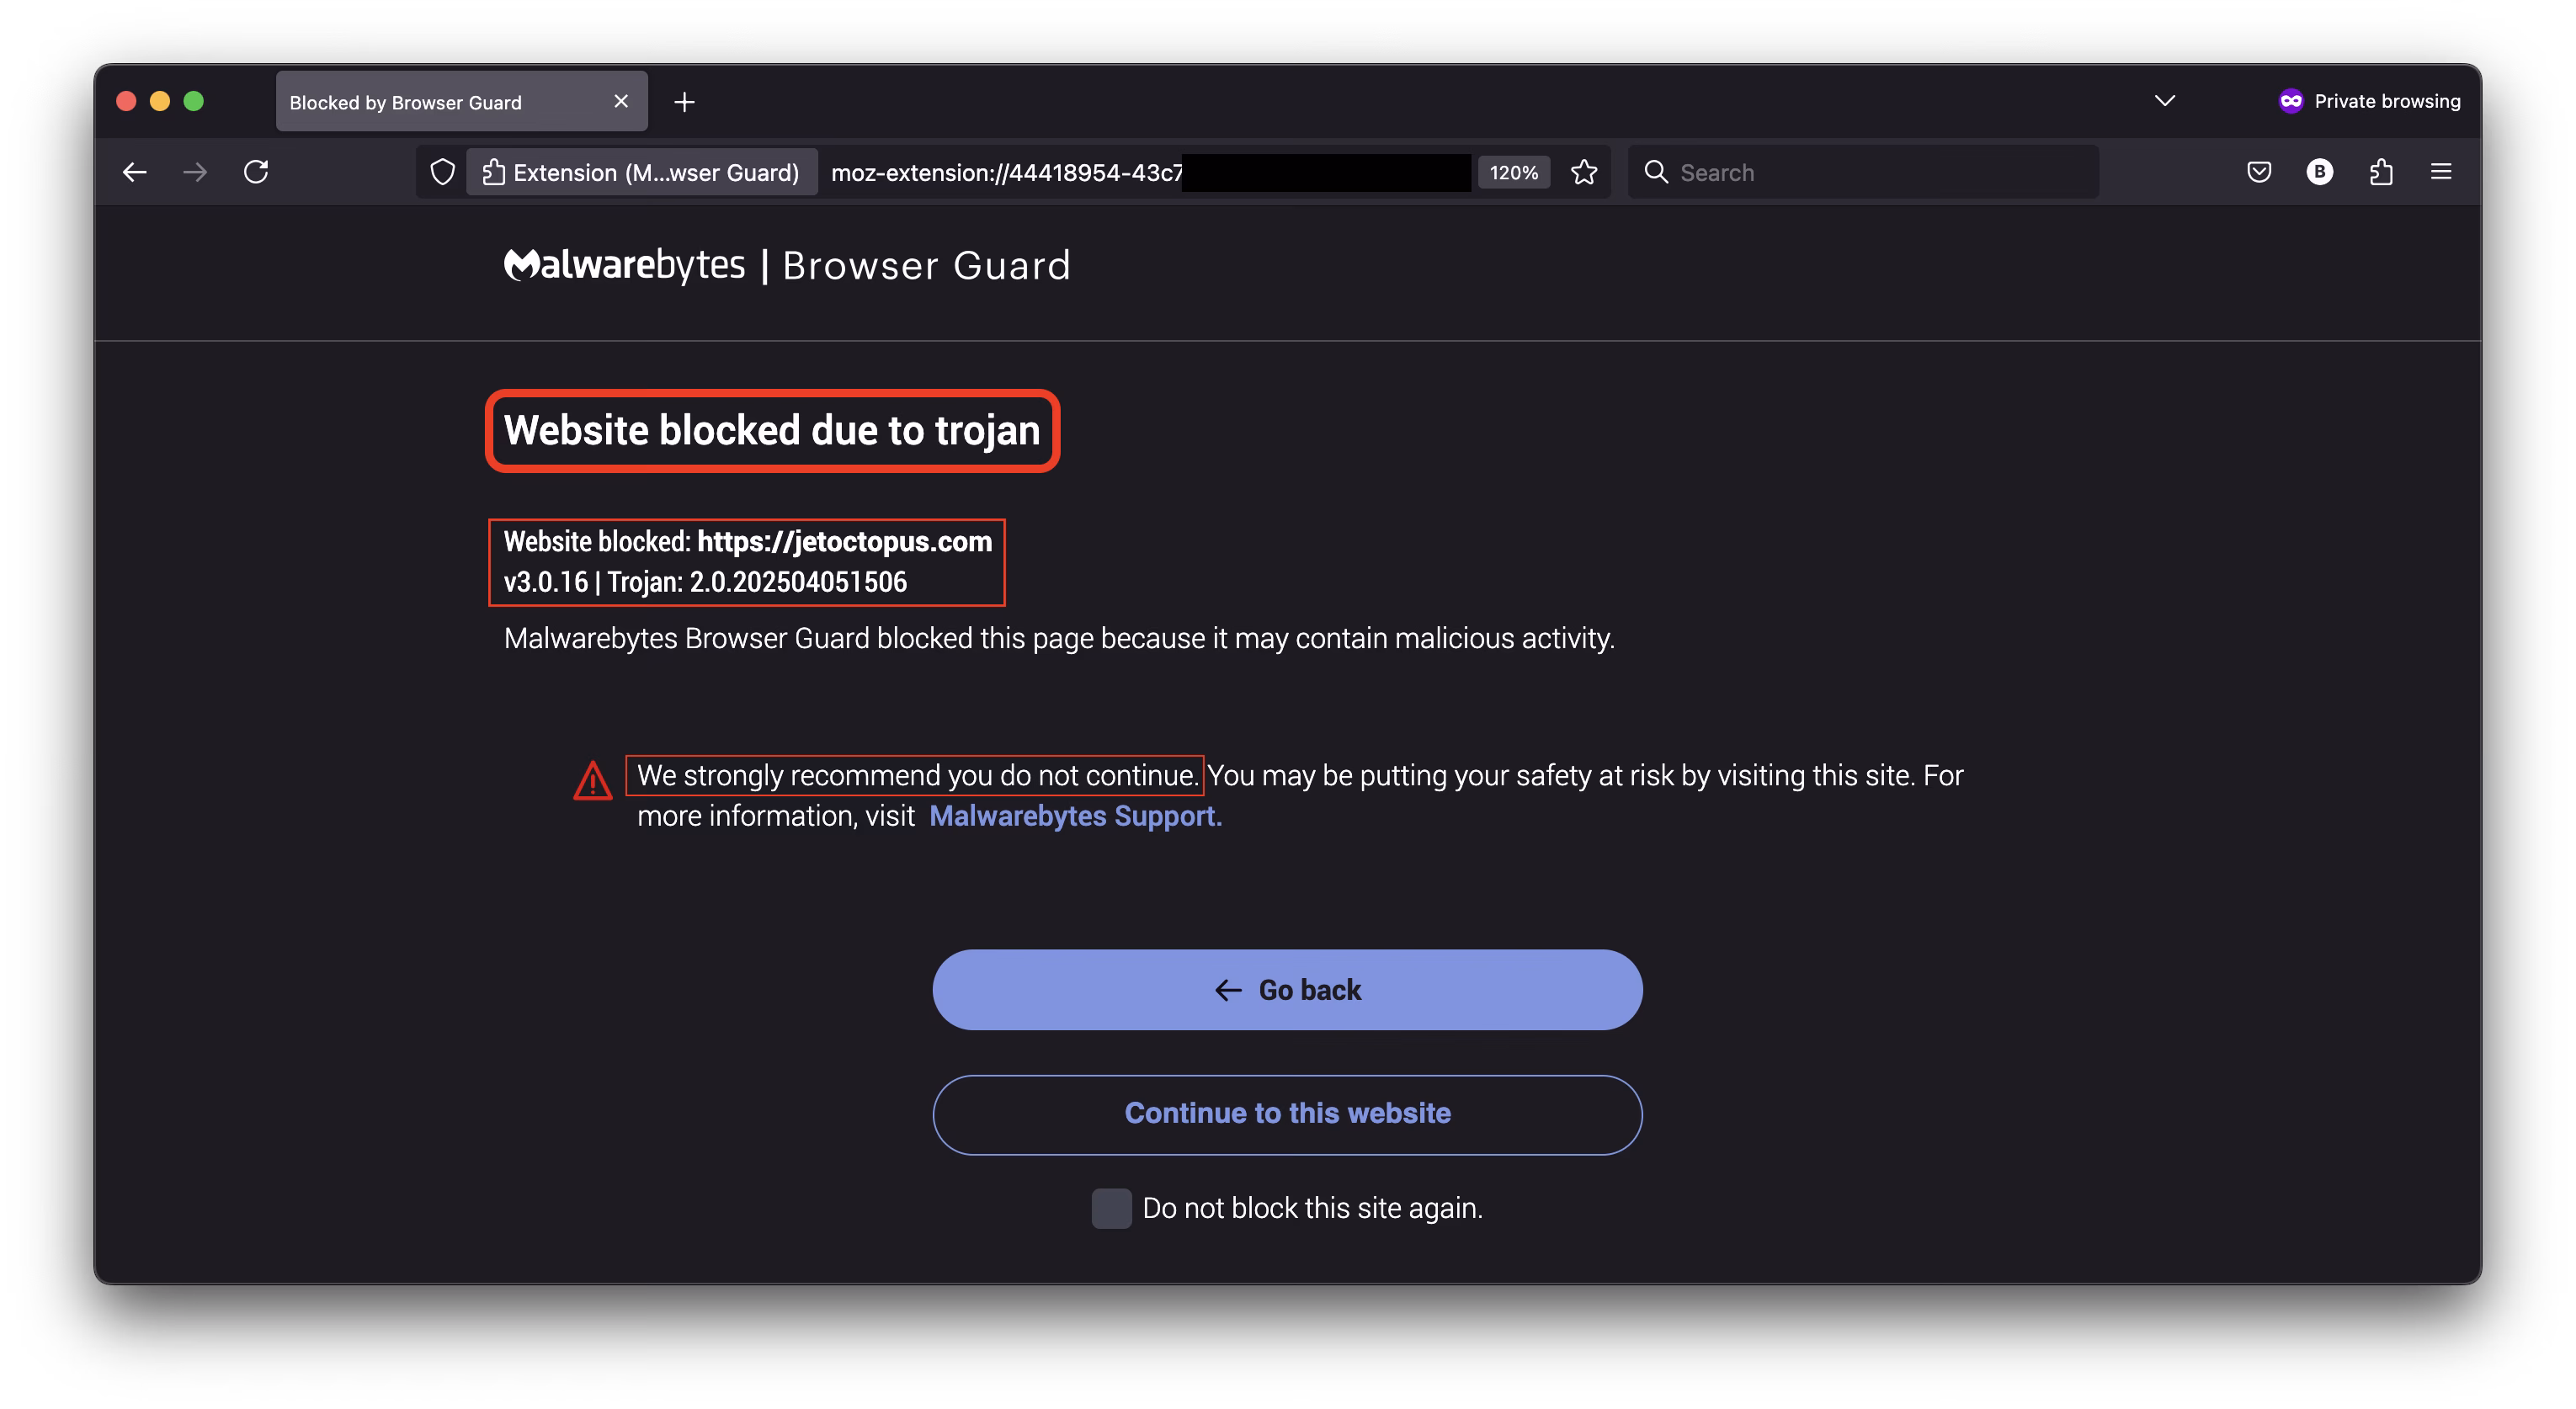Bookmark this page with the star icon
This screenshot has height=1409, width=2576.
point(1584,172)
